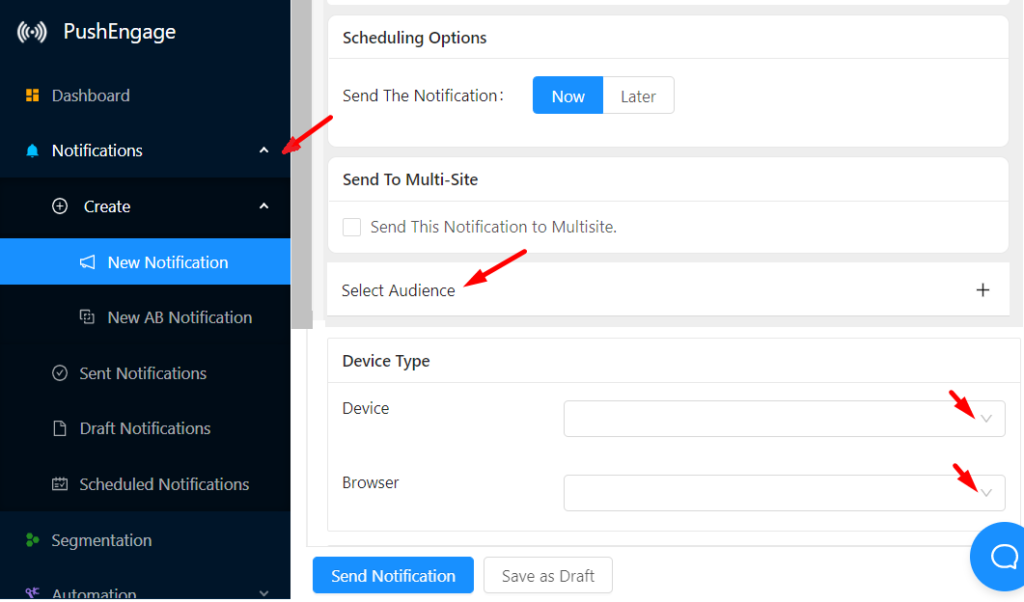Click the Sent Notifications checkmark icon

pos(59,373)
